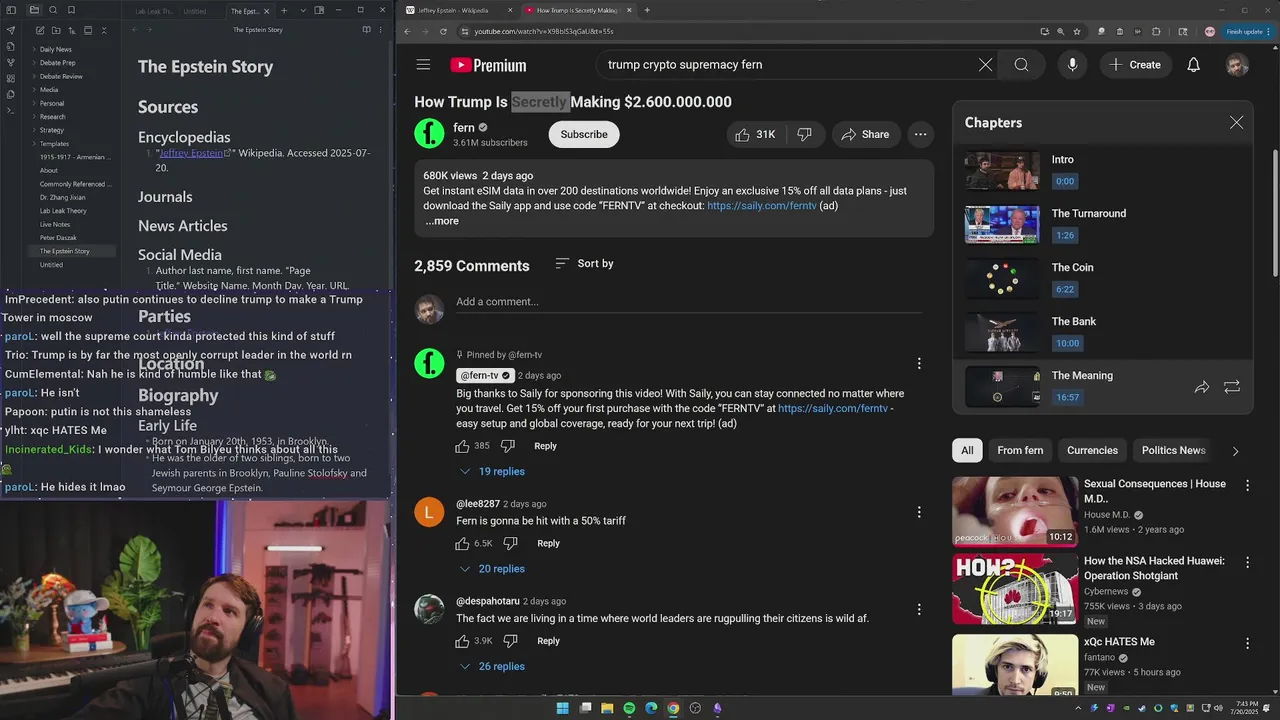This screenshot has width=1280, height=720.
Task: Bookmark page star in Chrome address bar
Action: (1077, 31)
